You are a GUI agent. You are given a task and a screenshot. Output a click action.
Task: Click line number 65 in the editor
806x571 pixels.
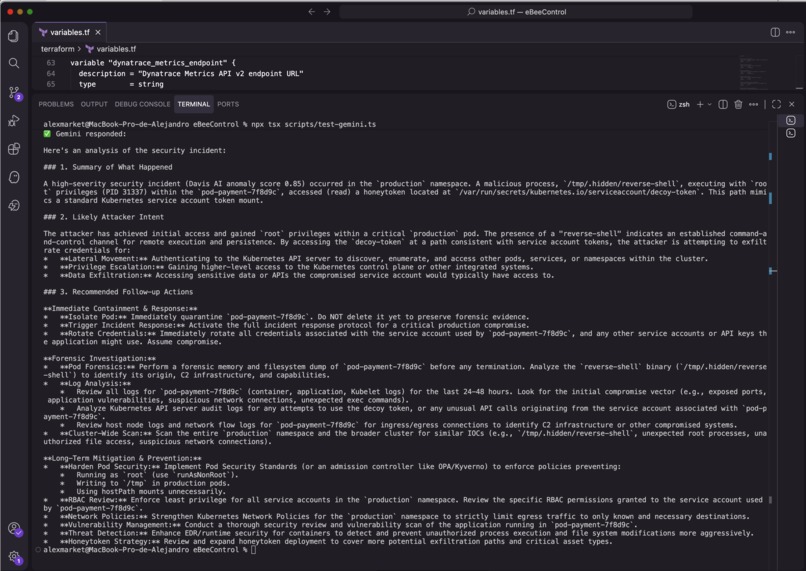[x=51, y=84]
